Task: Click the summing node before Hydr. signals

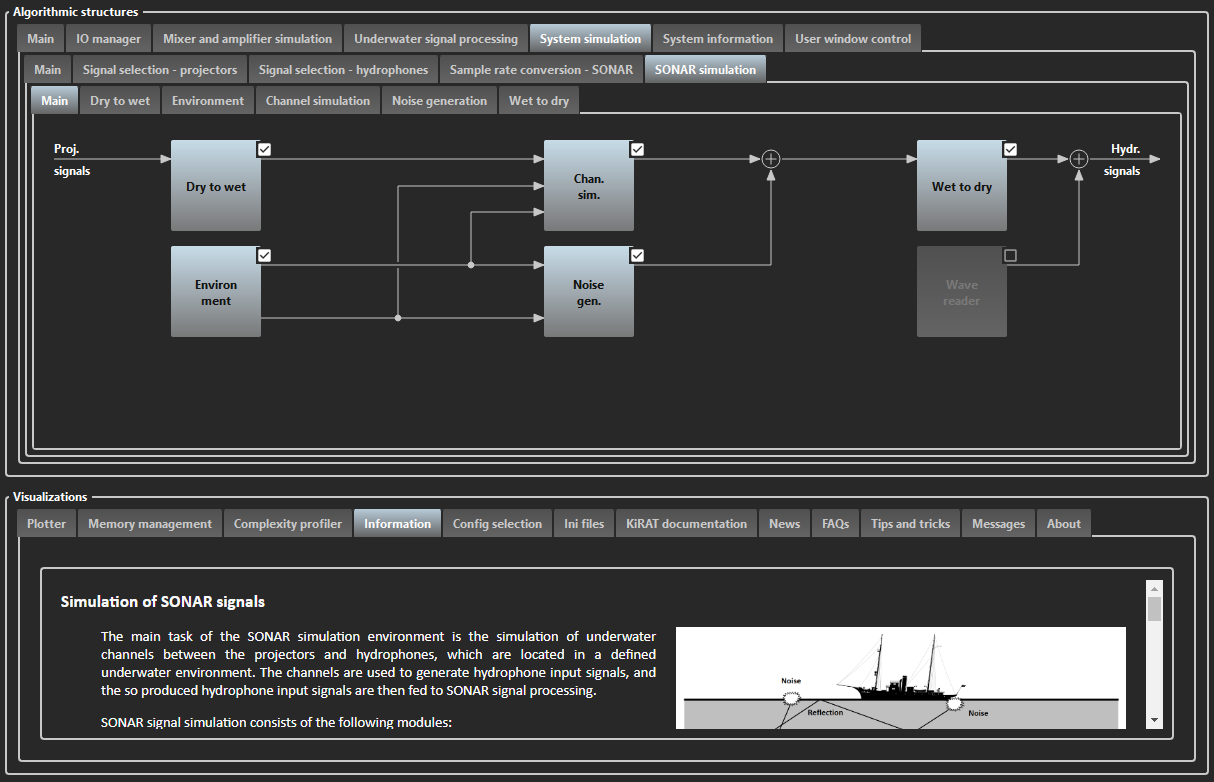Action: pos(1079,159)
